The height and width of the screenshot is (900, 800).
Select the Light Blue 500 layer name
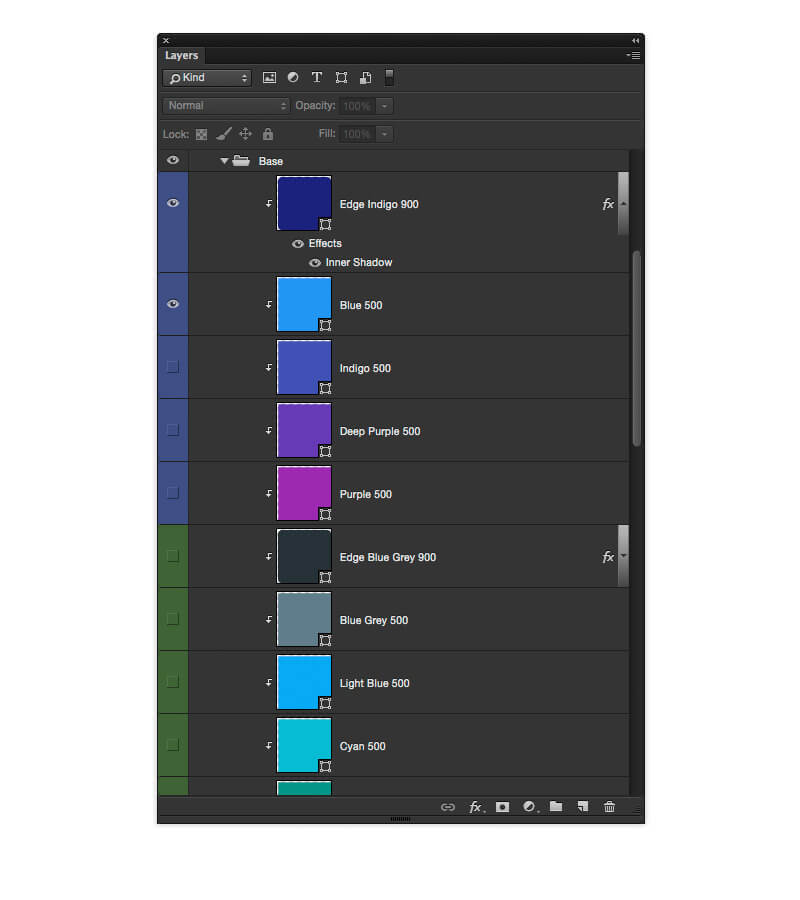(374, 684)
